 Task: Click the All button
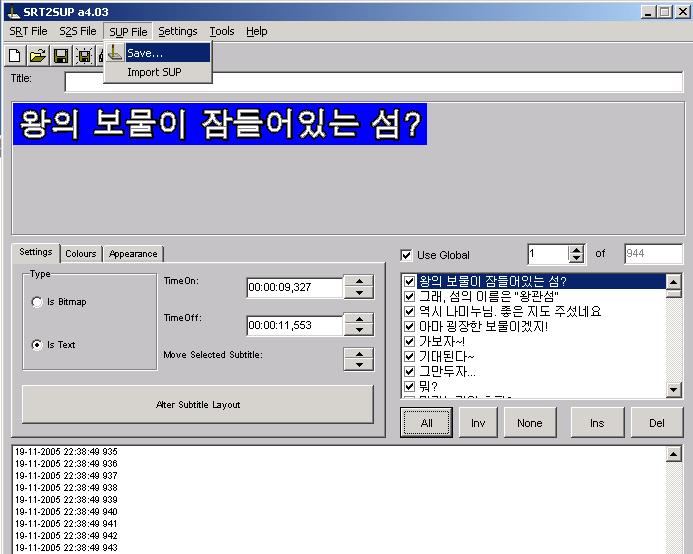click(426, 423)
